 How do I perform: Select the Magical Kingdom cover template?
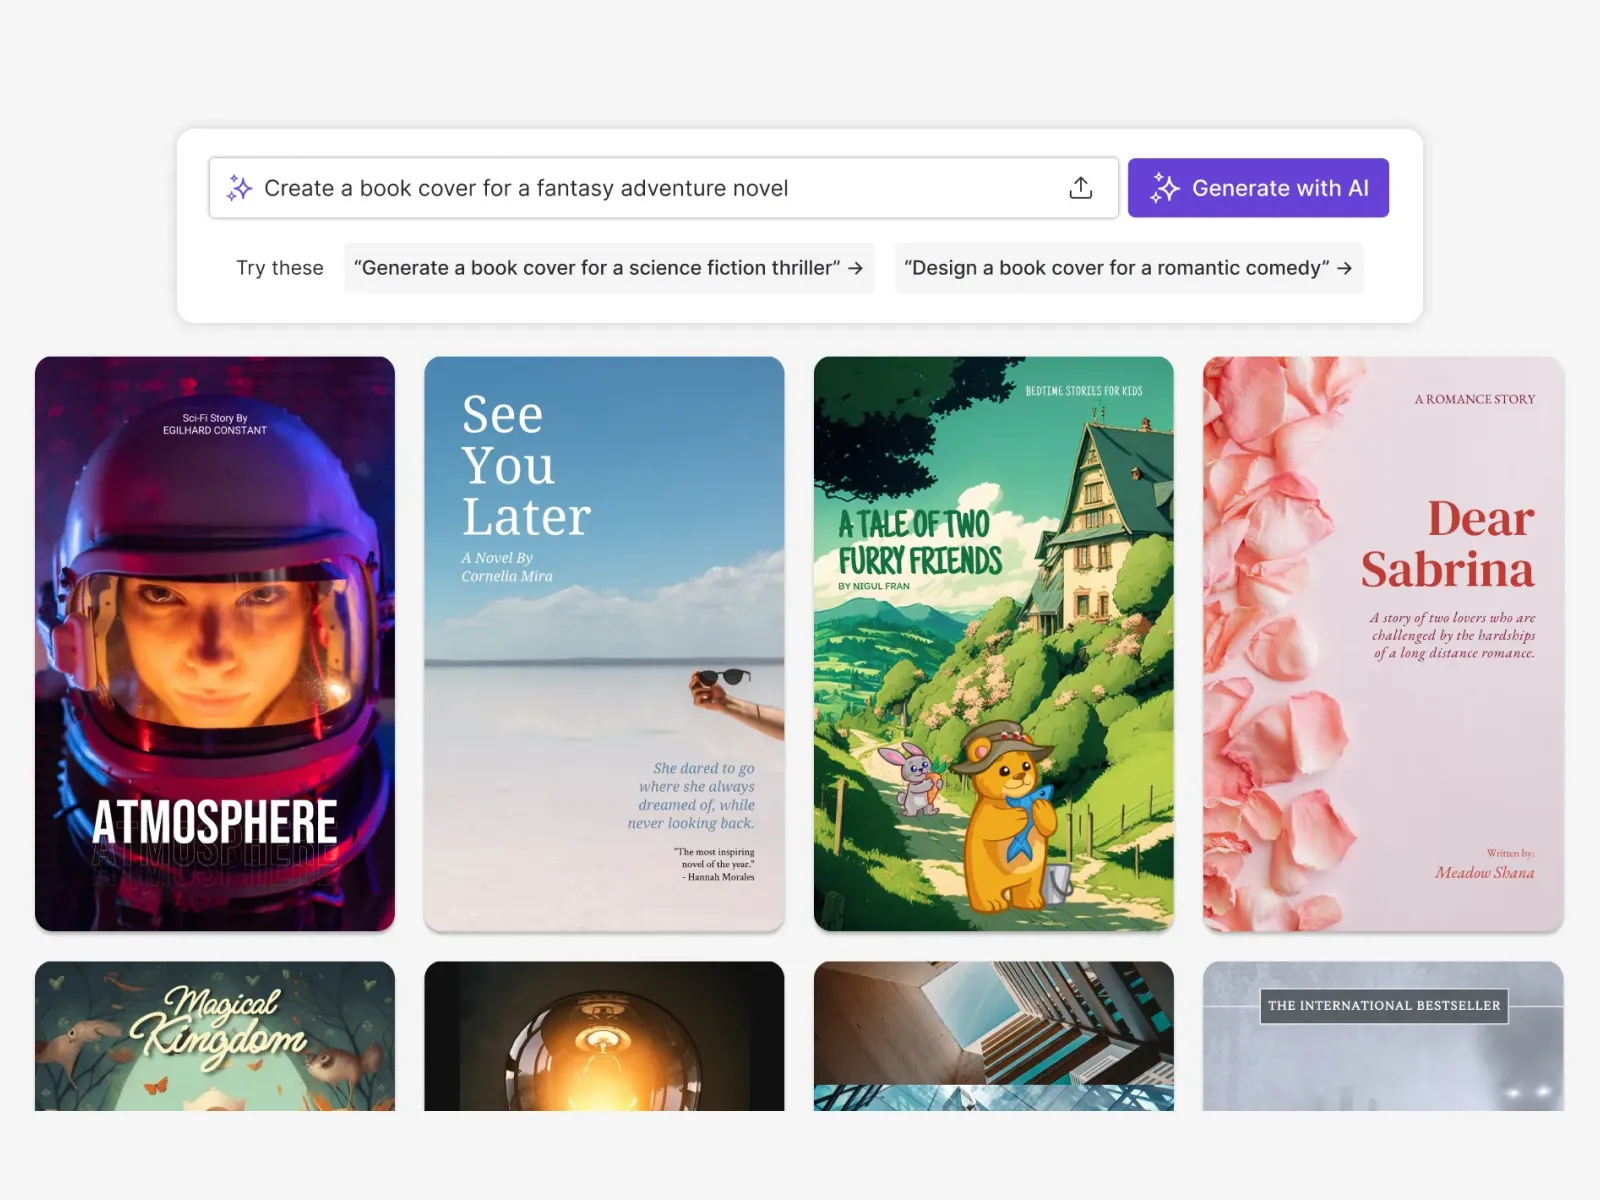[215, 1036]
